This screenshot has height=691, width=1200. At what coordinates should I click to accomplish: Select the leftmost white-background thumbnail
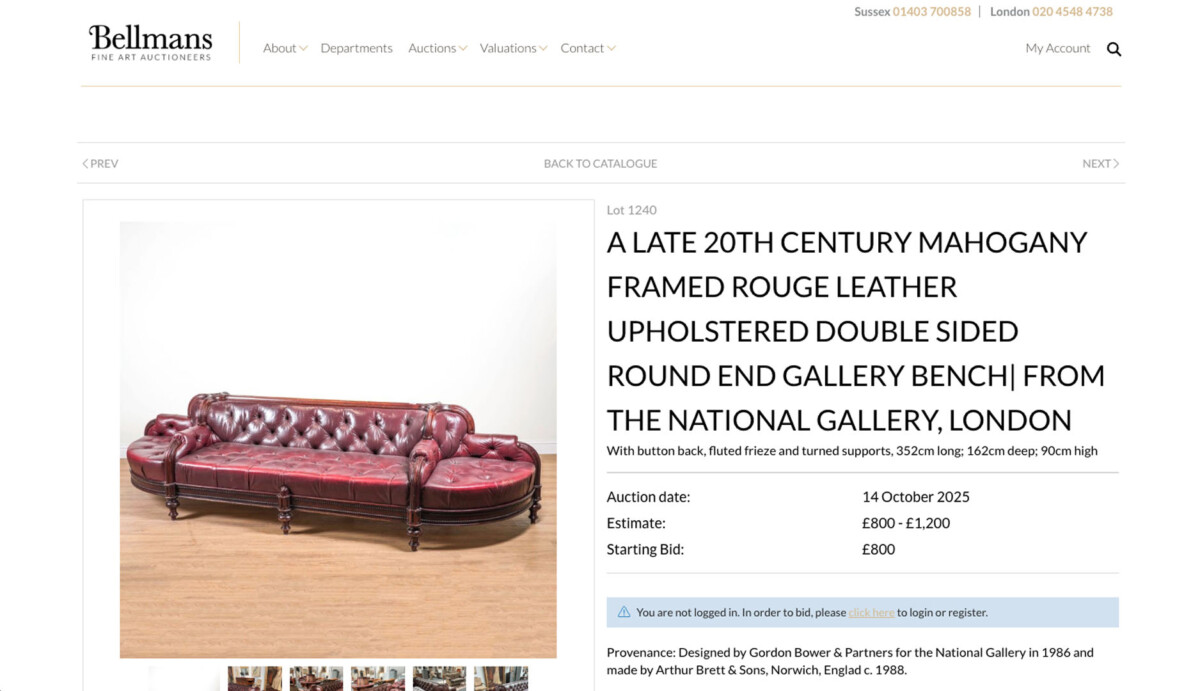pyautogui.click(x=185, y=679)
